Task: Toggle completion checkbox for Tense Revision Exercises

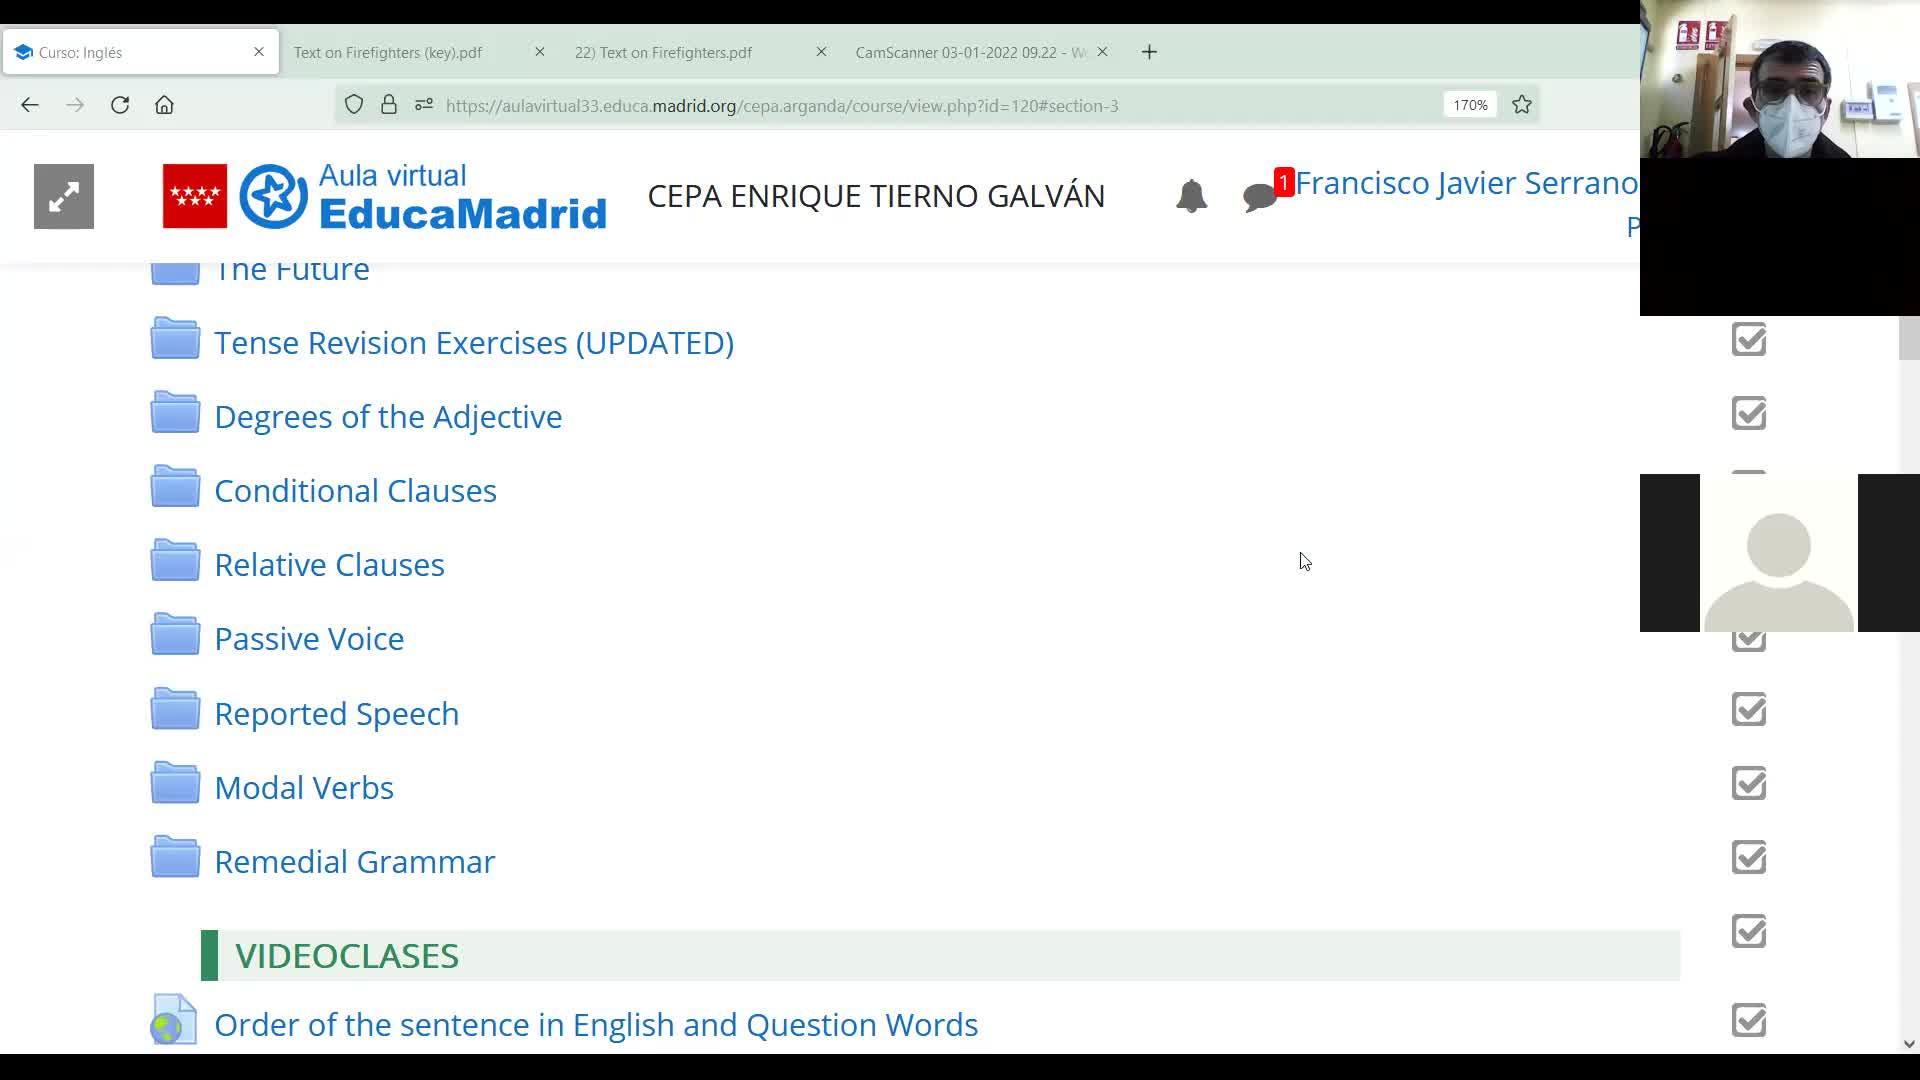Action: 1748,340
